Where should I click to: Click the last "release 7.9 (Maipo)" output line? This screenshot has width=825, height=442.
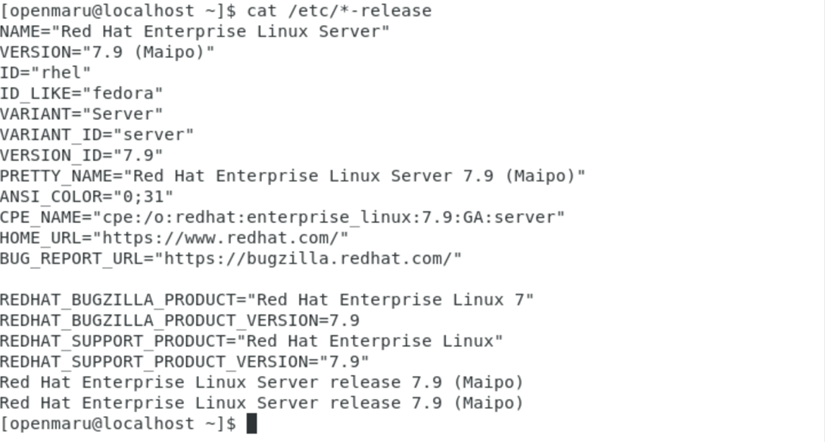[261, 403]
